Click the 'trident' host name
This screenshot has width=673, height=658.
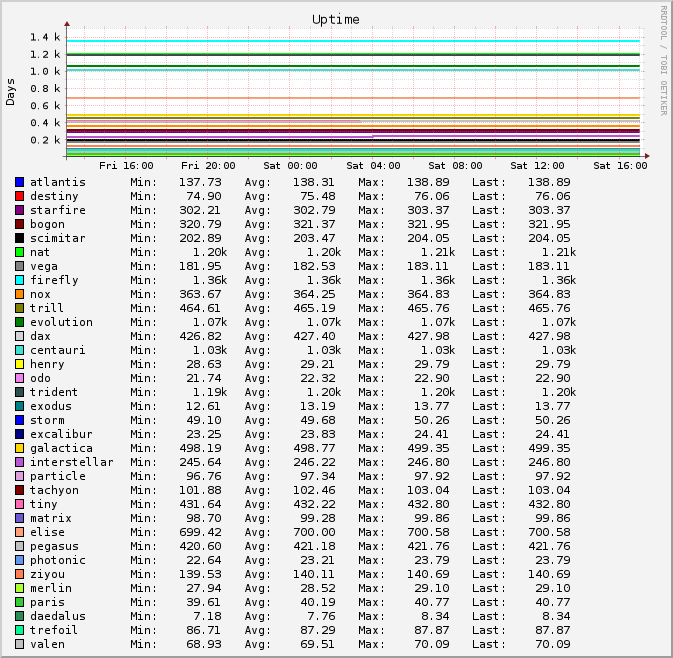[x=54, y=392]
